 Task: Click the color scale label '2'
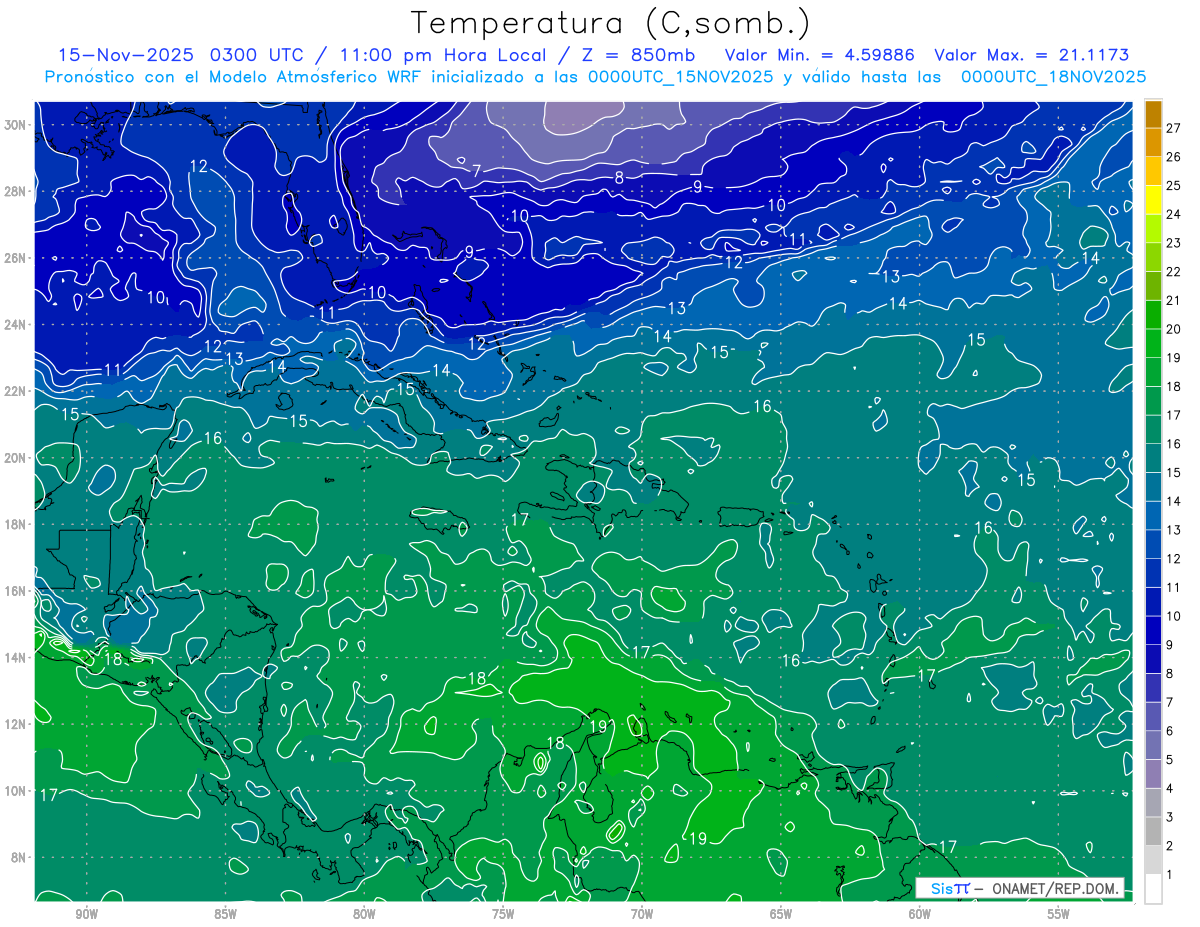tap(1169, 846)
